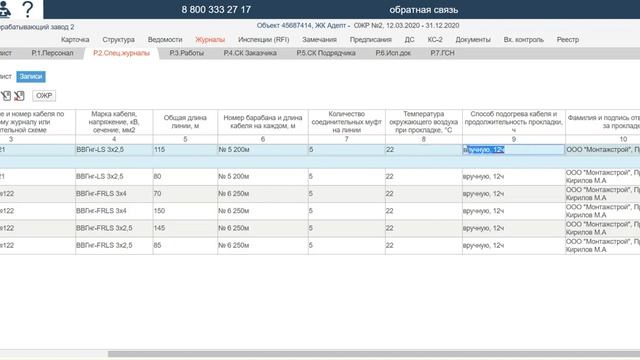640x360 pixels.
Task: Select the length cell 80
Action: pyautogui.click(x=185, y=176)
